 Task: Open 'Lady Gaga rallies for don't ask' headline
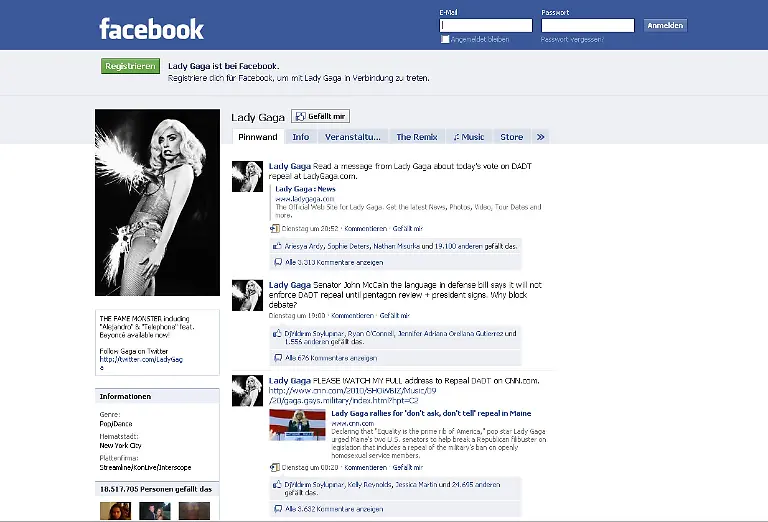(431, 413)
